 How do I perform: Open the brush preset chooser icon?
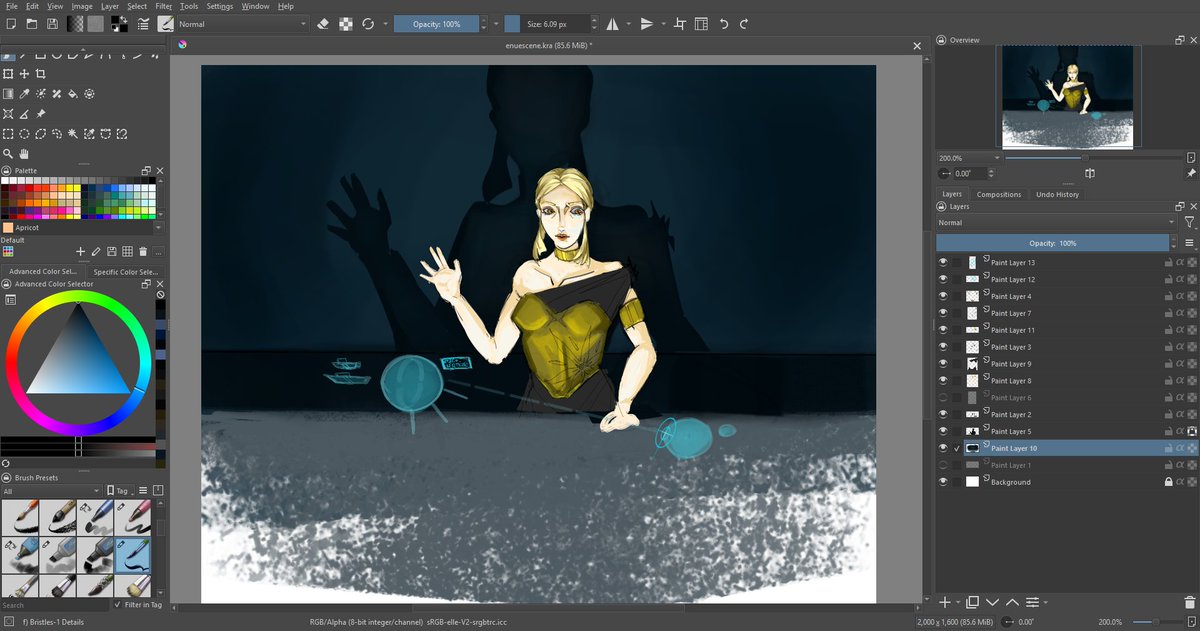pos(165,23)
